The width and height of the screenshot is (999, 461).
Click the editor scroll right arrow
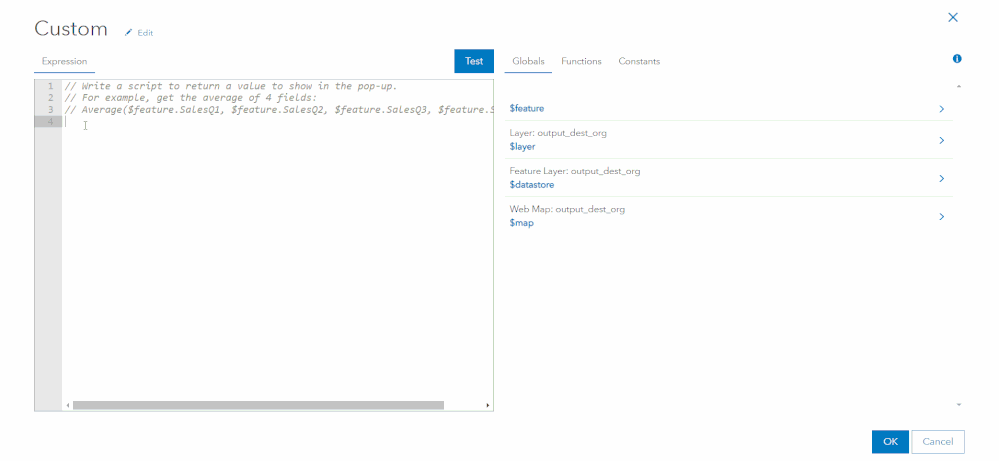488,405
